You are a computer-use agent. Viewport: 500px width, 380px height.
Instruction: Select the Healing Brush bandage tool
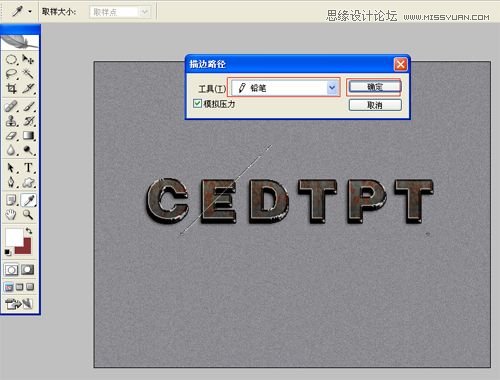click(x=11, y=106)
